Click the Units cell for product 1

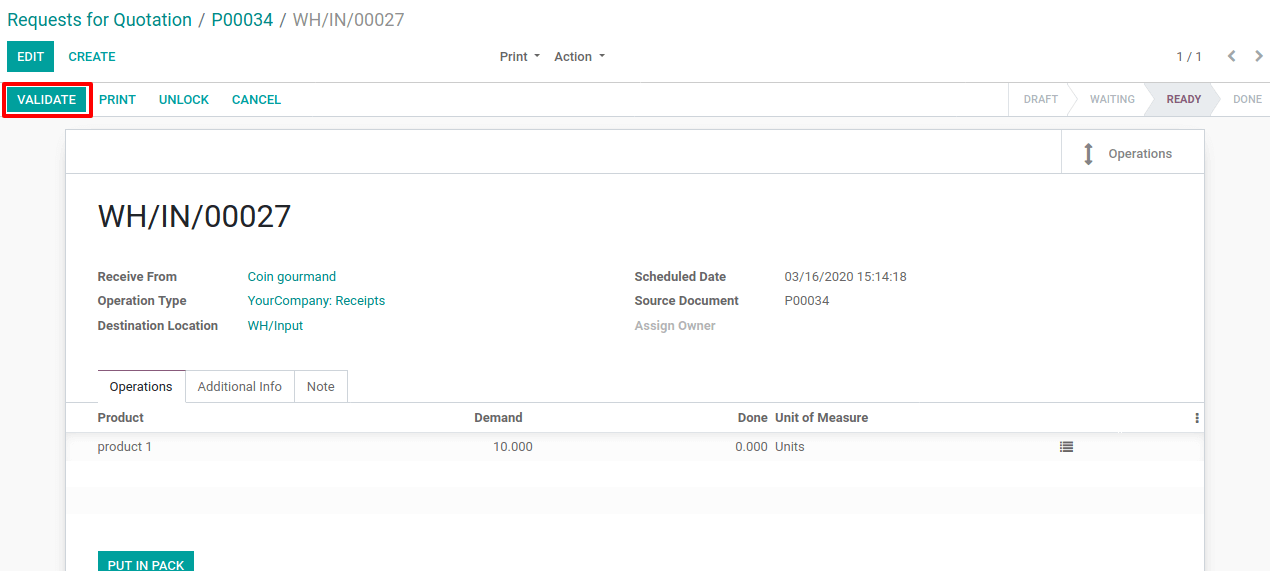pos(789,447)
